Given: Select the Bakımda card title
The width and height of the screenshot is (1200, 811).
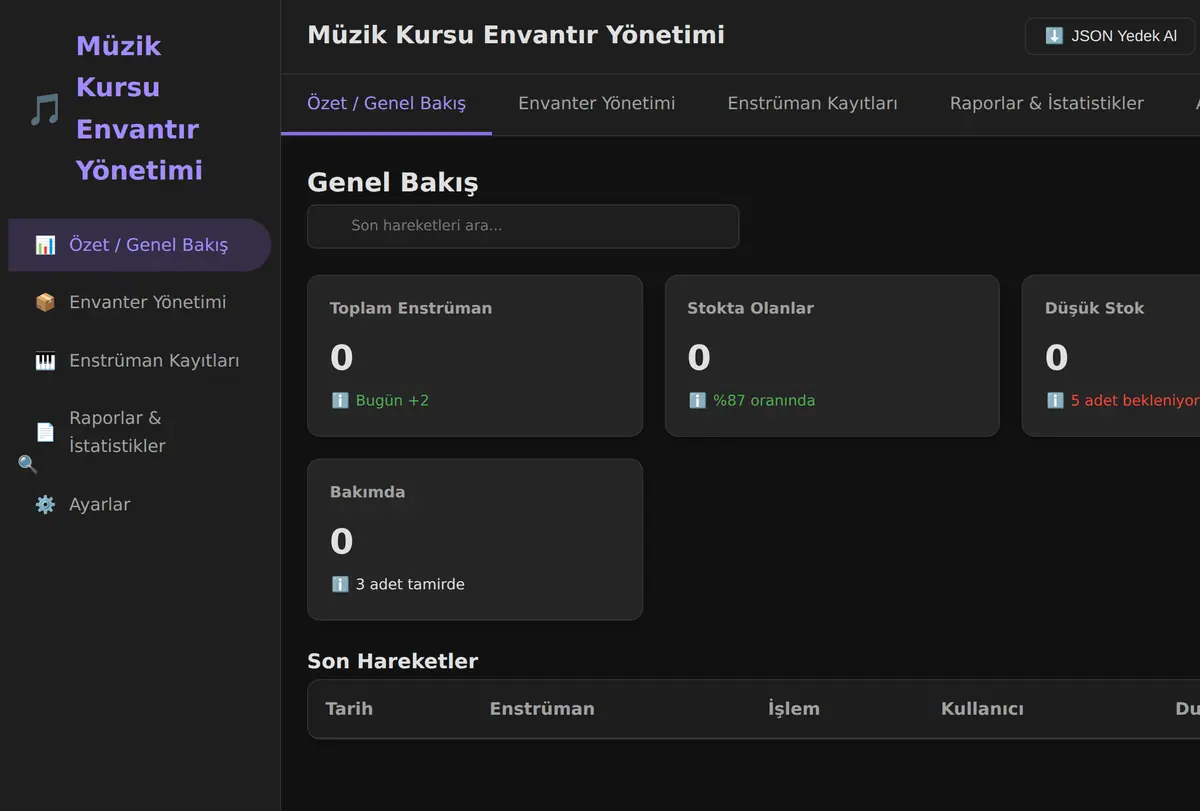Looking at the screenshot, I should coord(367,492).
